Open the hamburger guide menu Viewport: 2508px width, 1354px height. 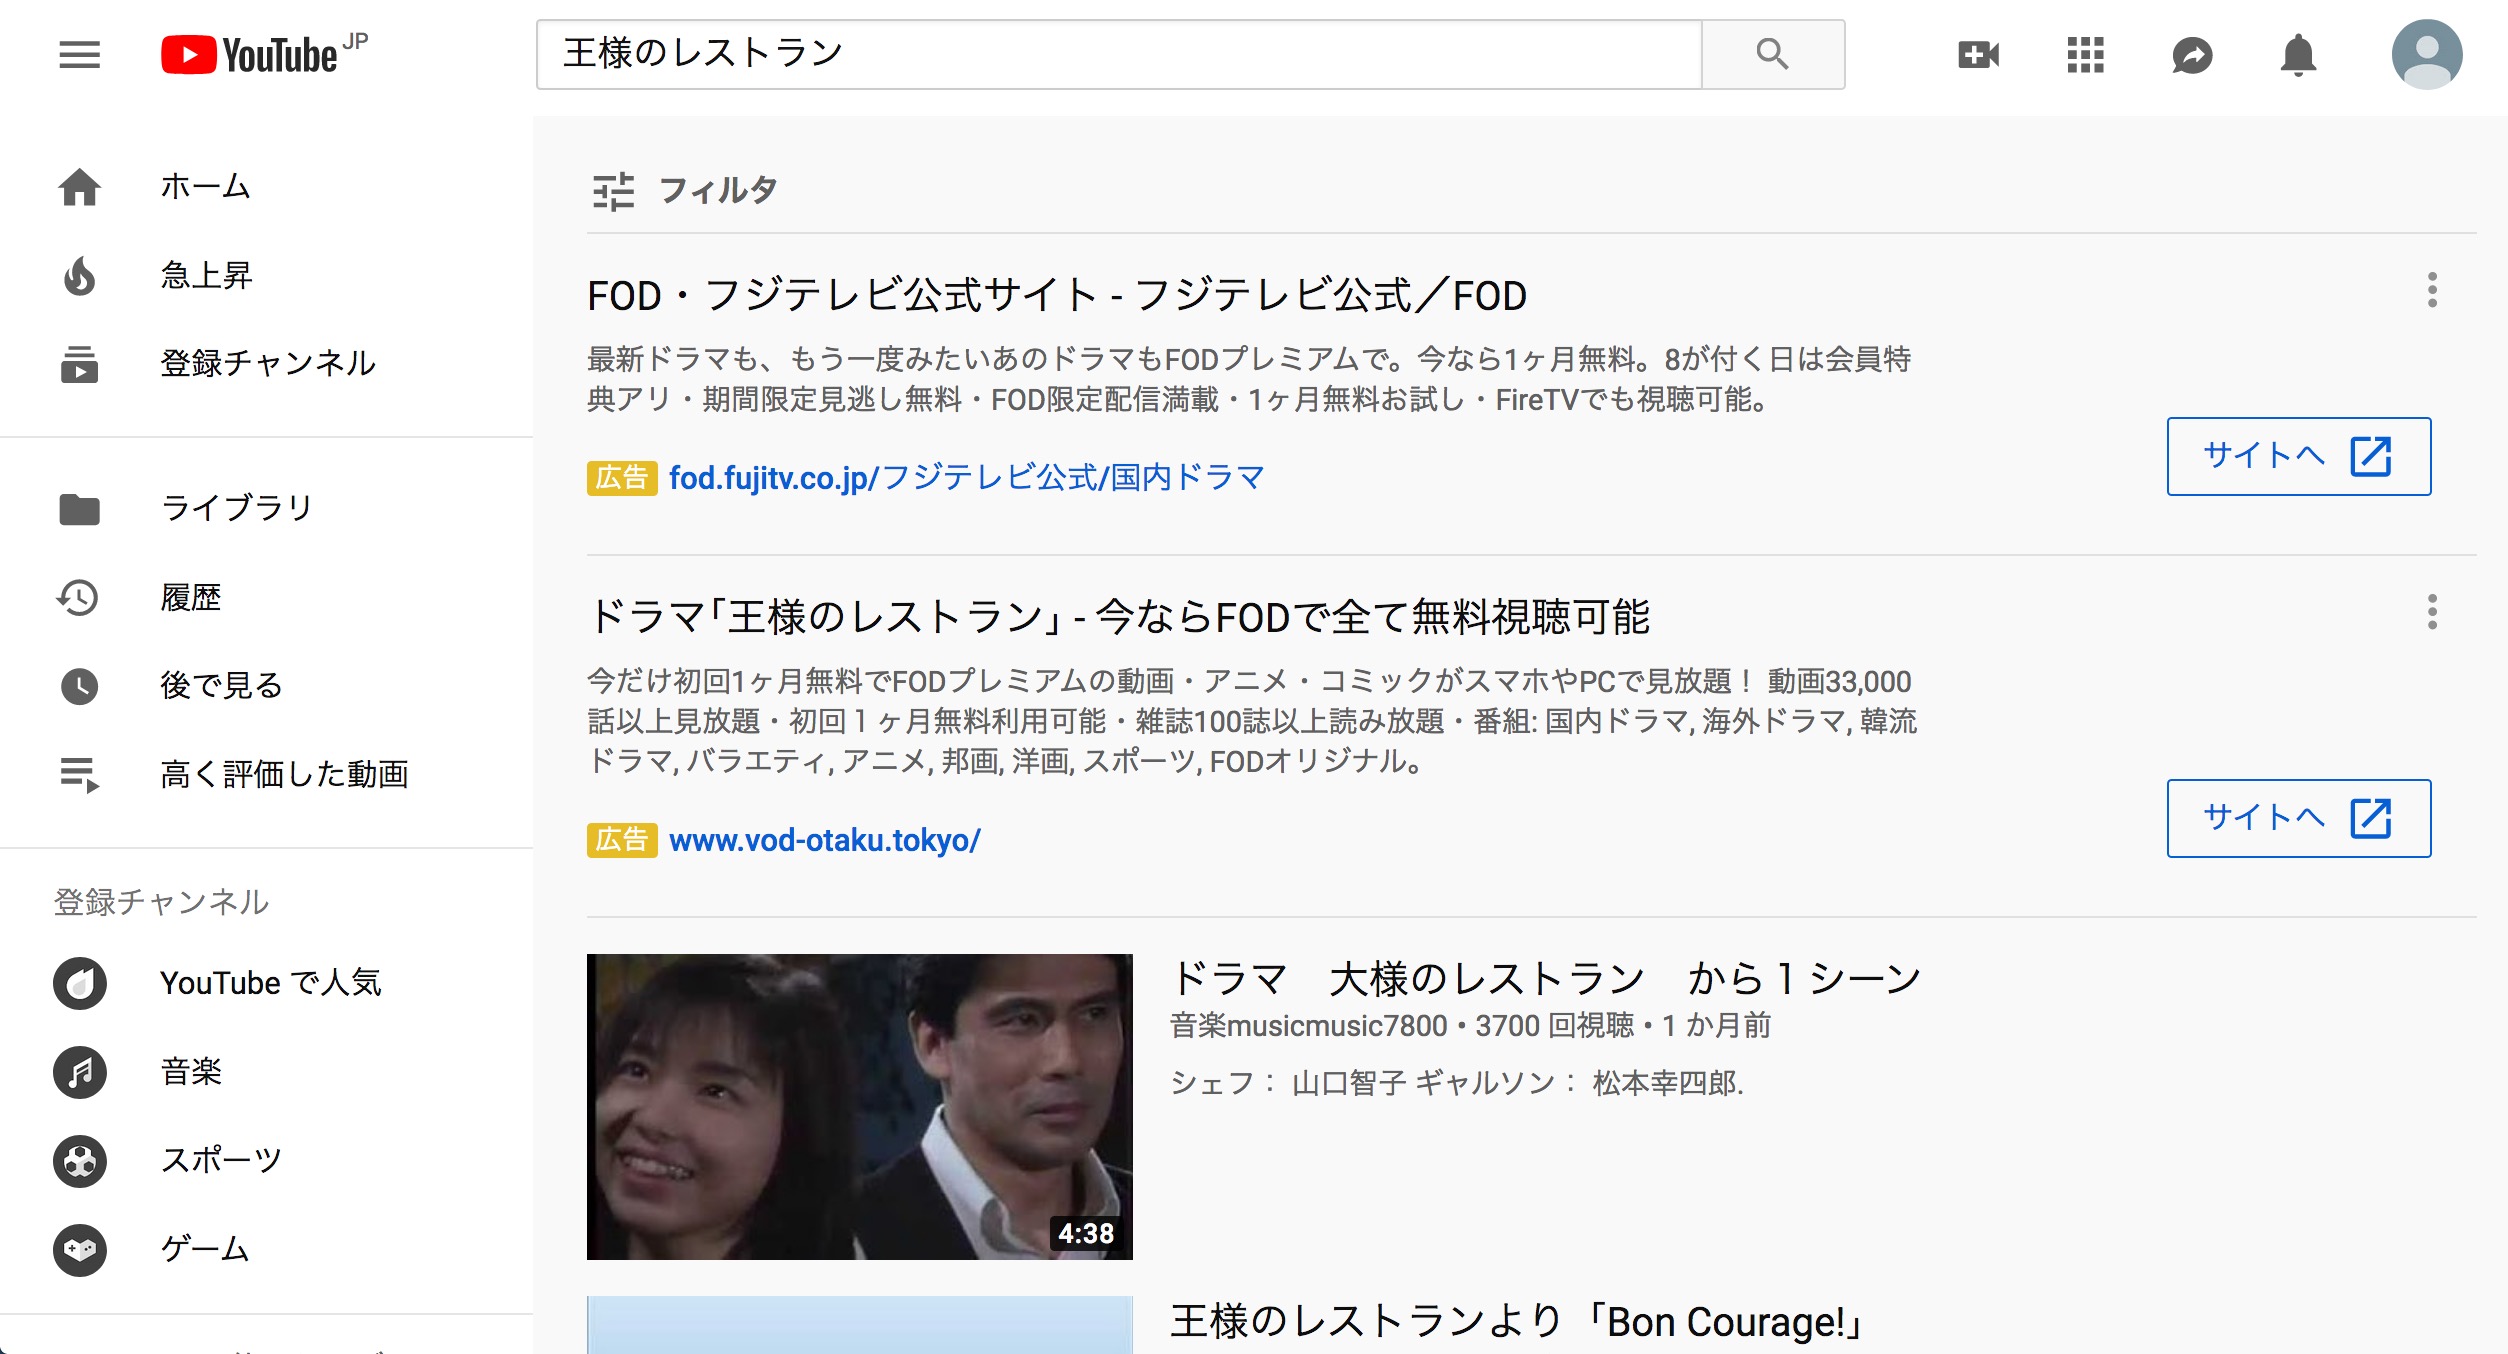coord(80,54)
